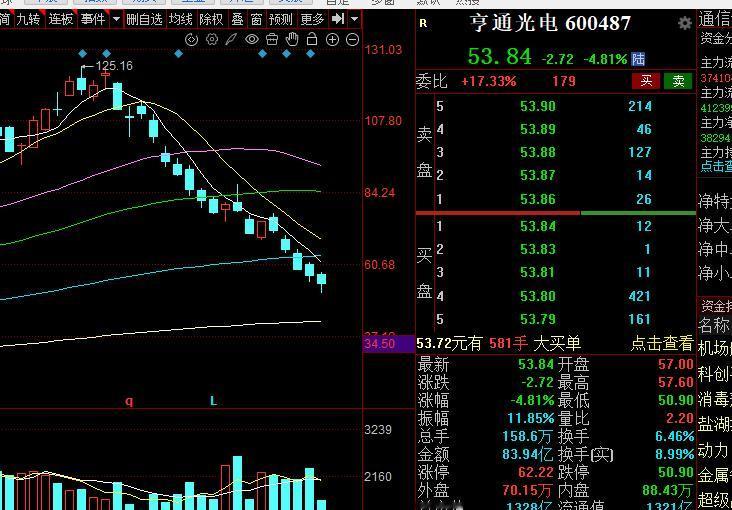Click 外盘 value 70.15万
The image size is (732, 510).
(528, 490)
